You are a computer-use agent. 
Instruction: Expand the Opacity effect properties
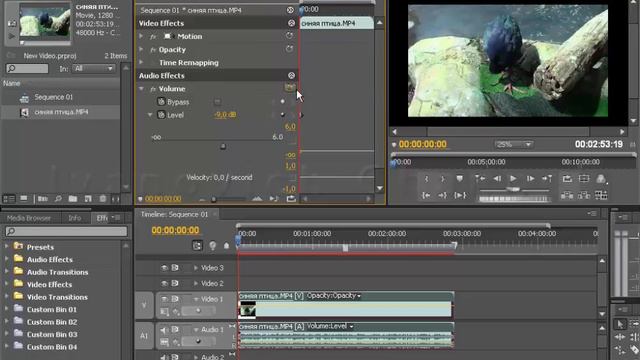click(x=141, y=49)
